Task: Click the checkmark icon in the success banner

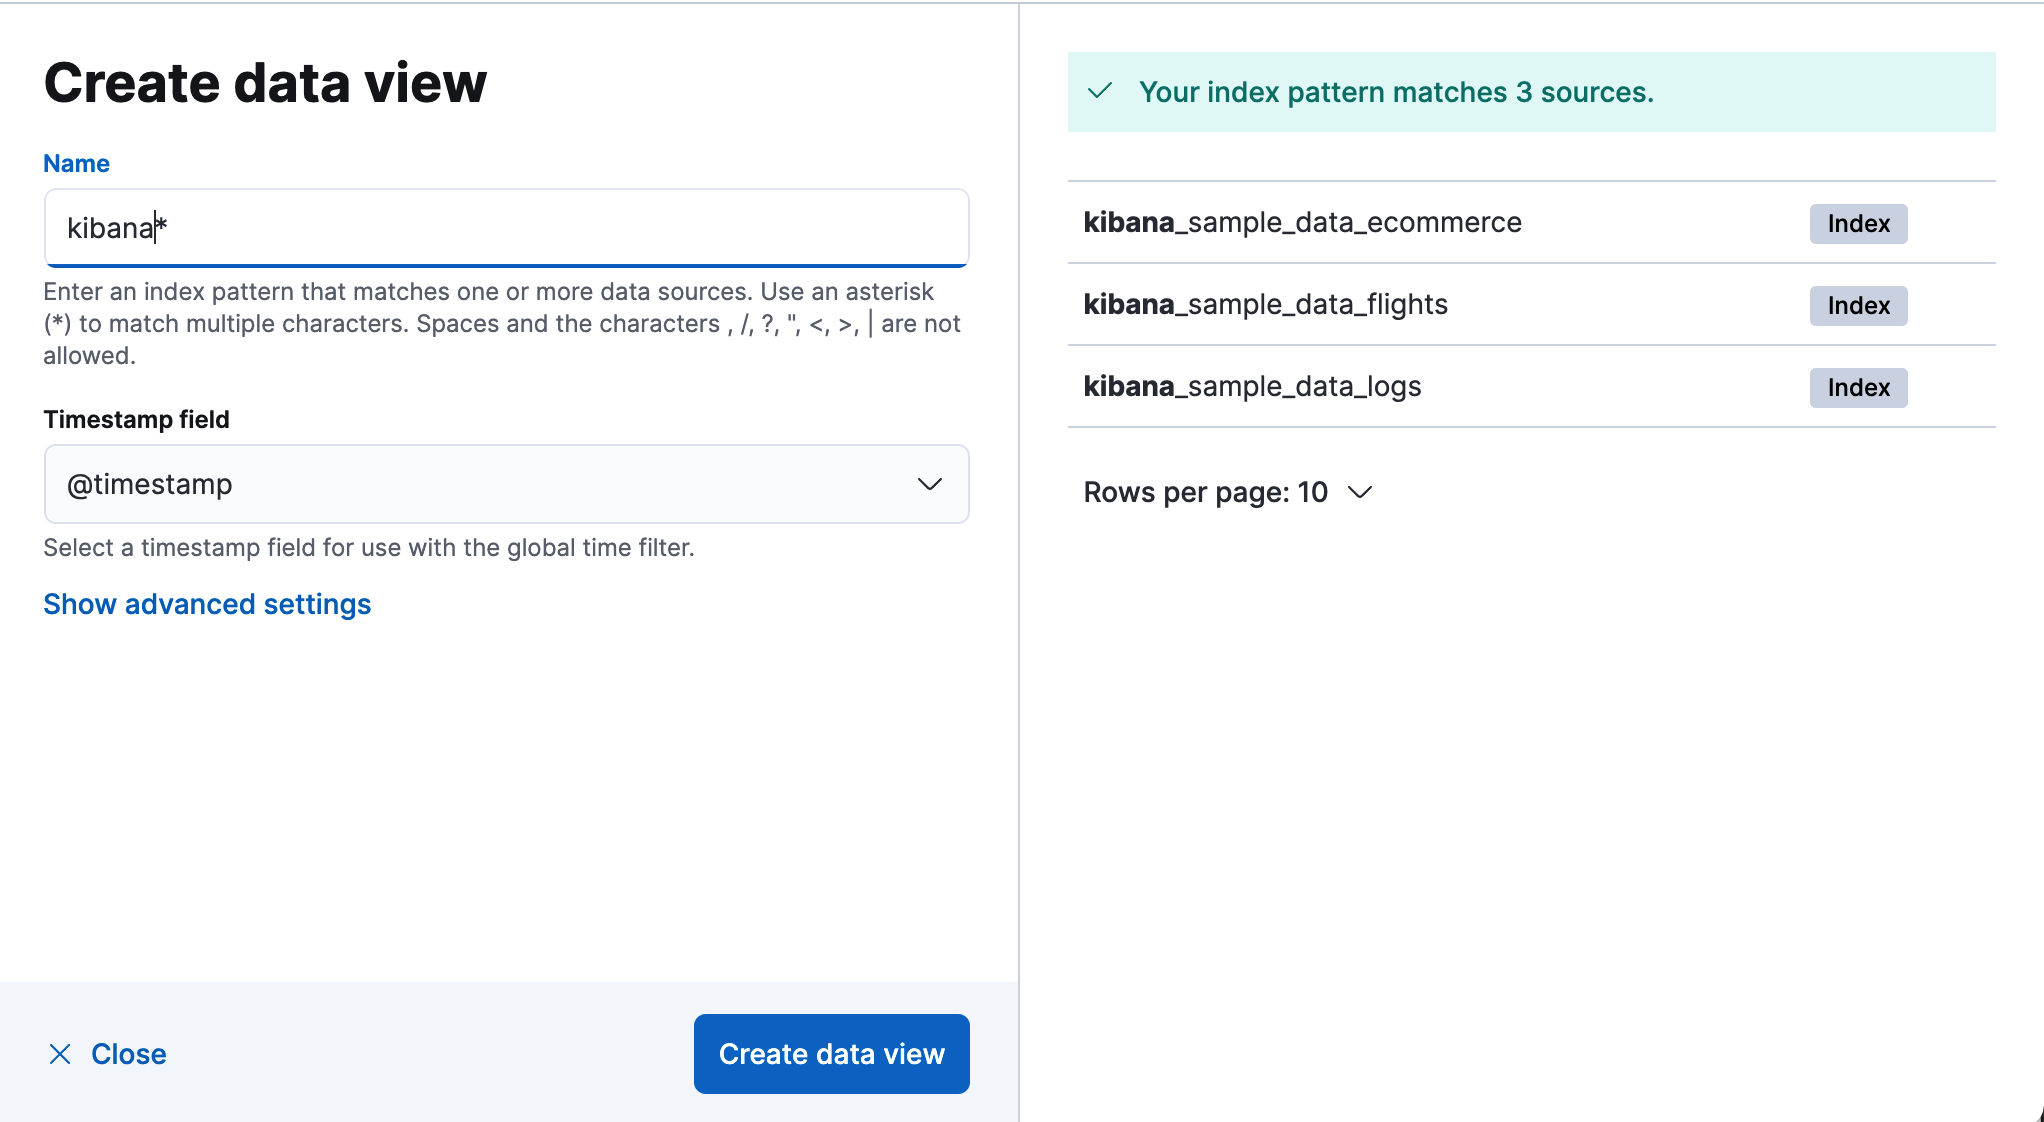Action: [x=1101, y=92]
